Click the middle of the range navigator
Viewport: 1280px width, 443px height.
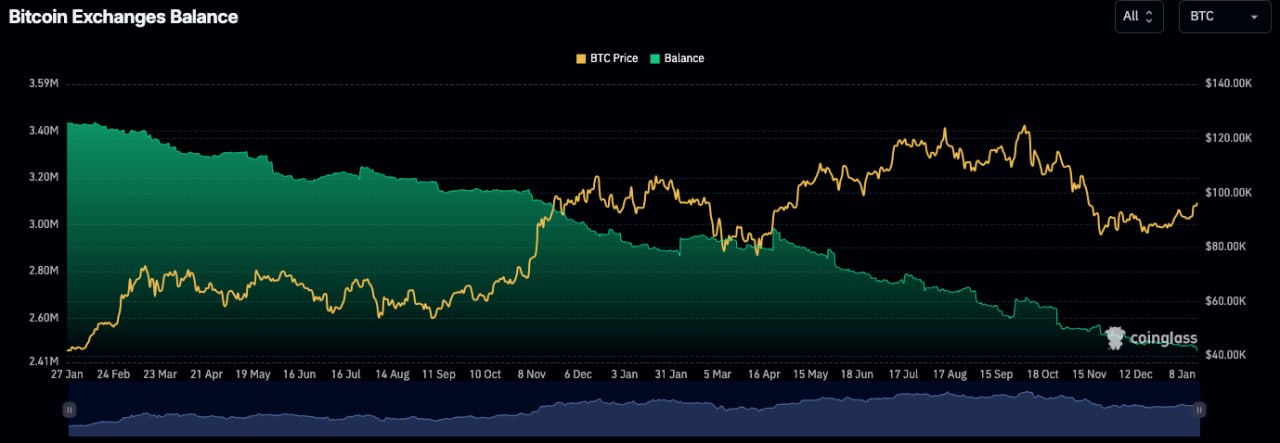pos(633,410)
